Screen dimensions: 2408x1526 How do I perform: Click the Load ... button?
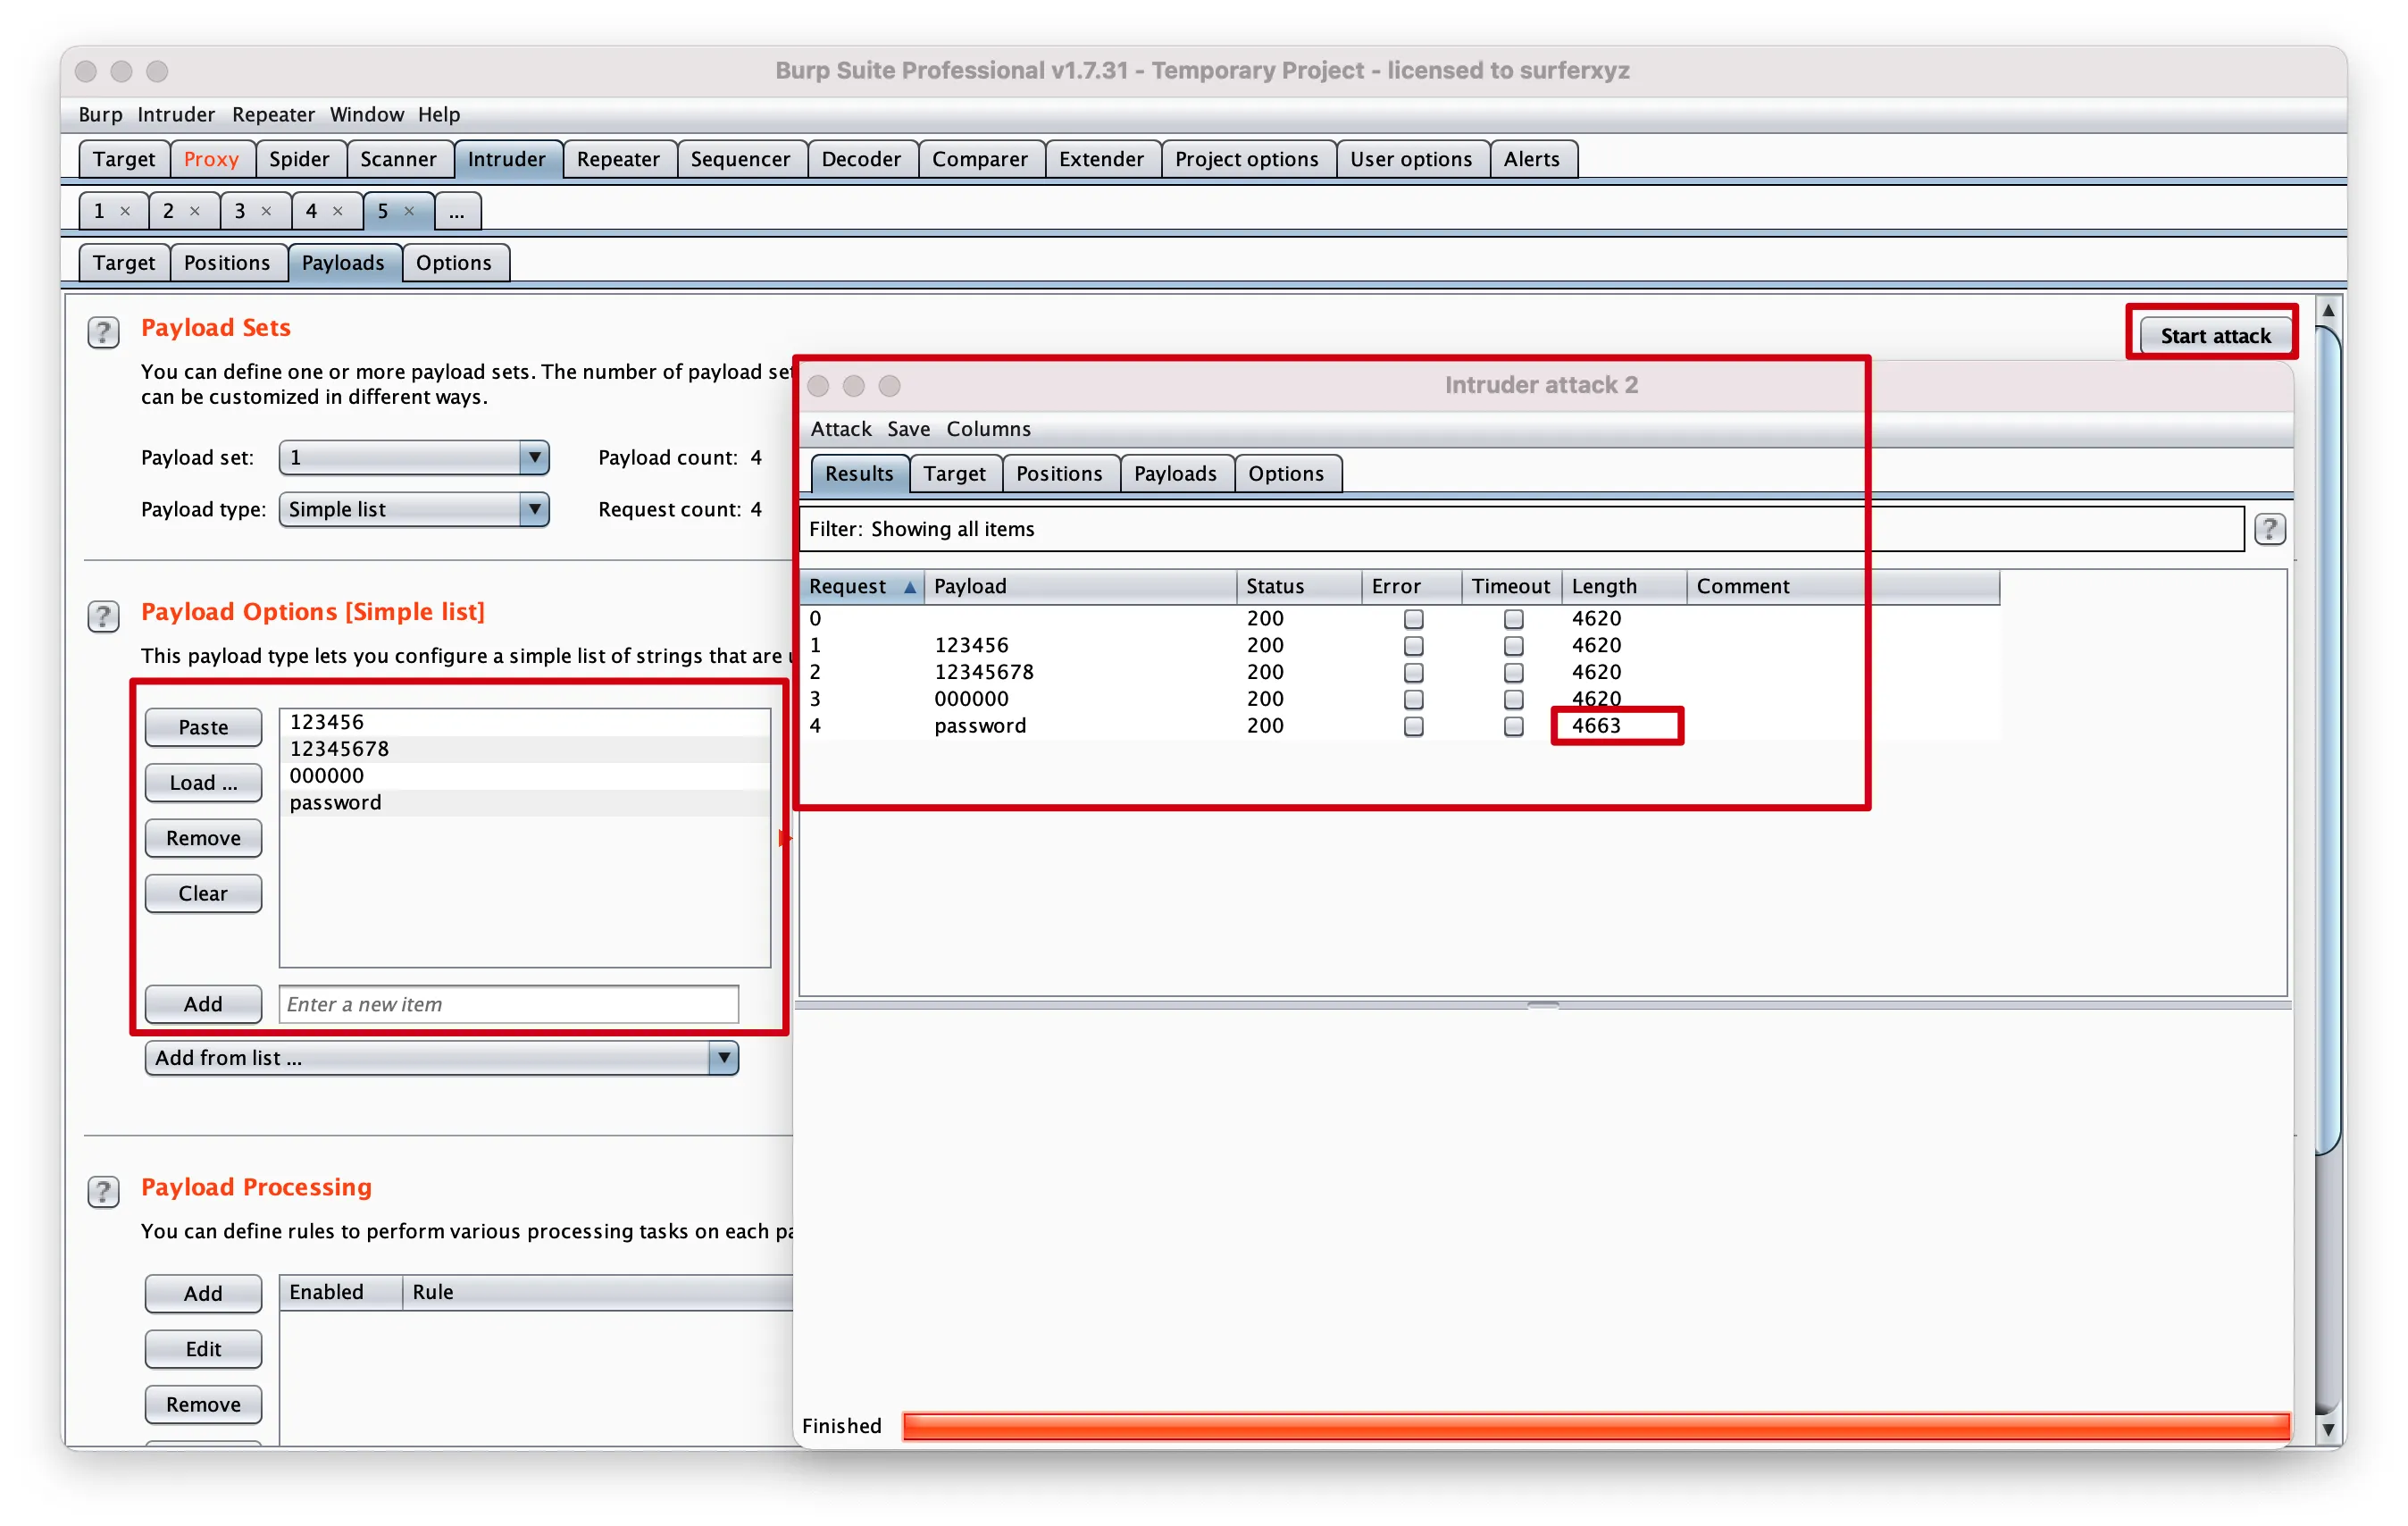203,782
